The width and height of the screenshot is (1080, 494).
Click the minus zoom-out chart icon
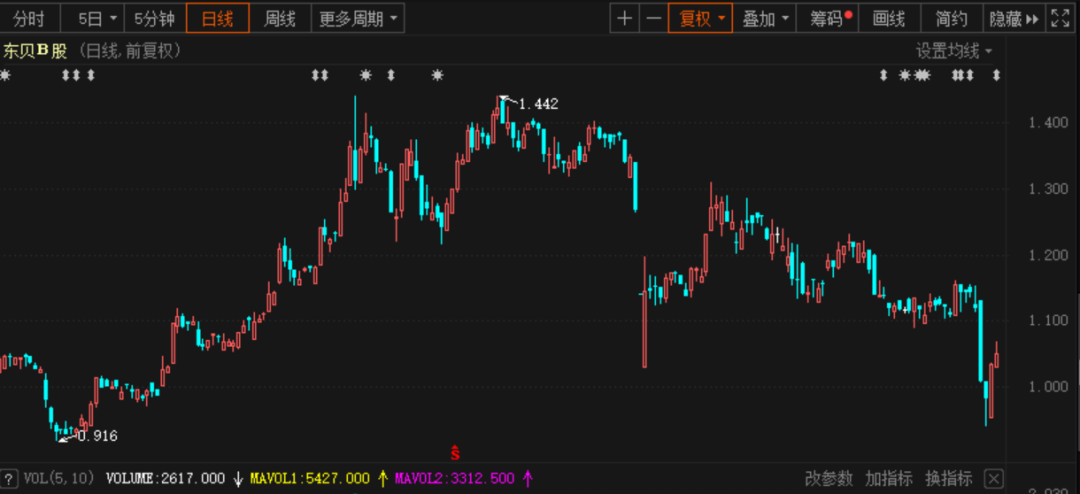click(x=653, y=18)
